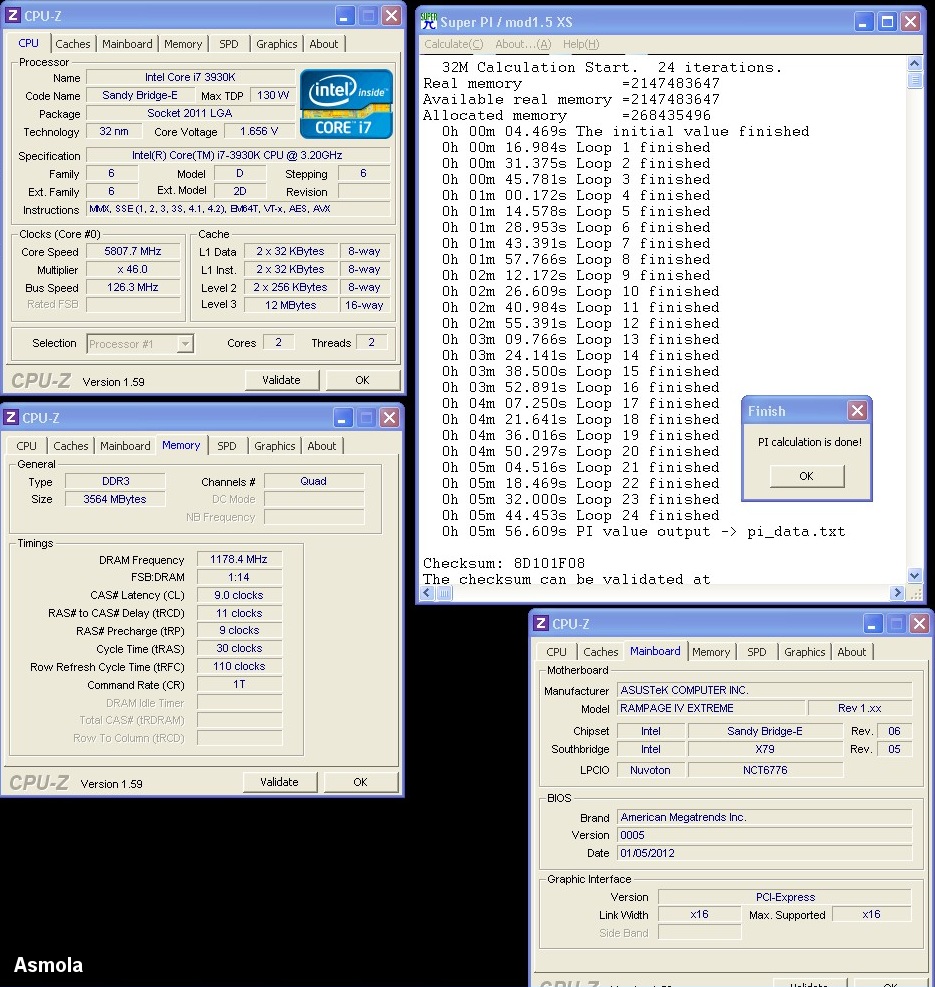The height and width of the screenshot is (987, 935).
Task: Open the About menu in Super PI
Action: (x=523, y=44)
